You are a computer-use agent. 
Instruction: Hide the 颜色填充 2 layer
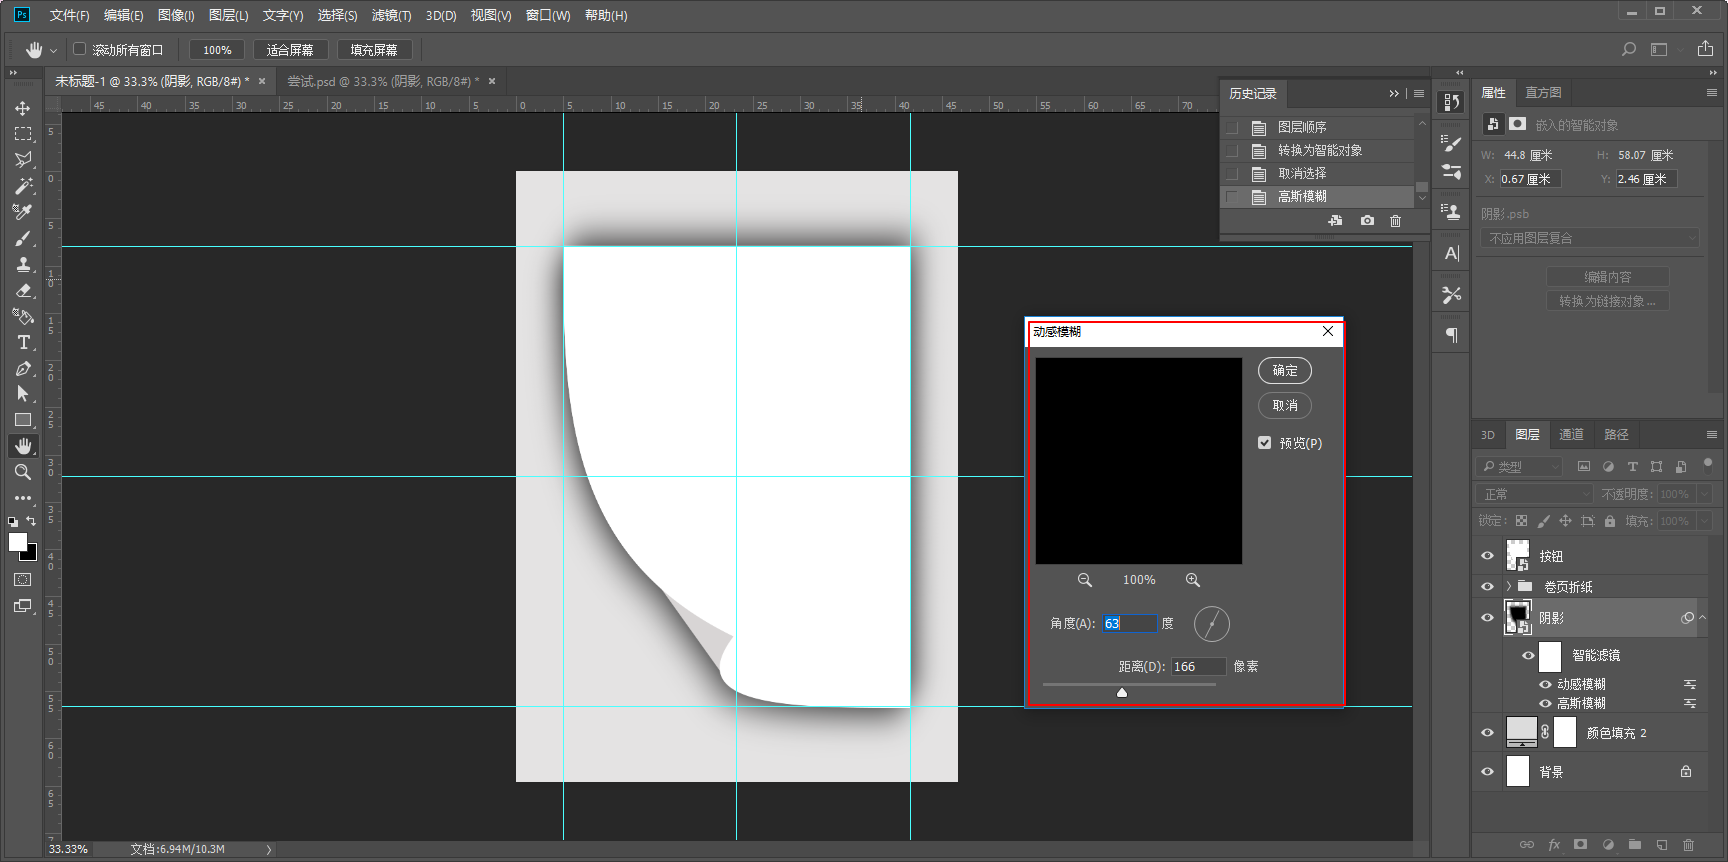coord(1487,733)
